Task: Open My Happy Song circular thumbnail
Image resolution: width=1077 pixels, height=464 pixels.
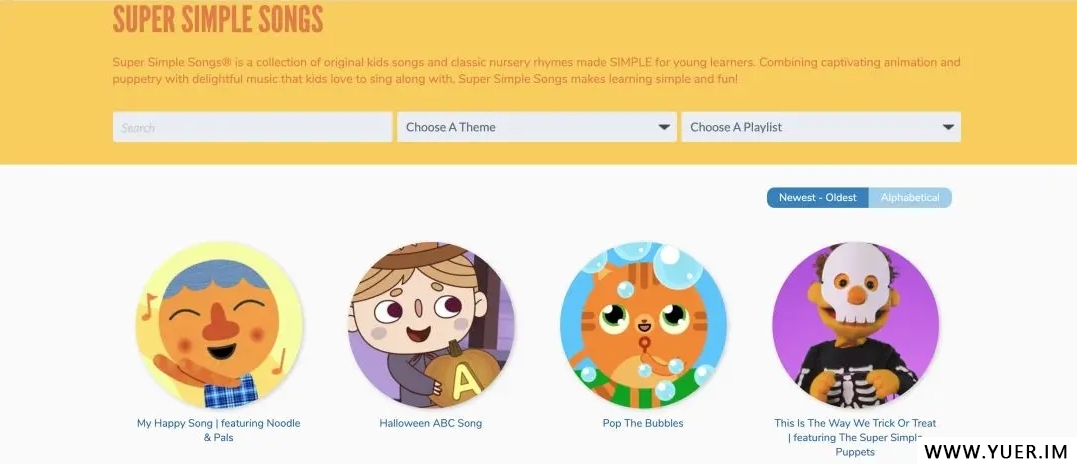Action: [219, 325]
